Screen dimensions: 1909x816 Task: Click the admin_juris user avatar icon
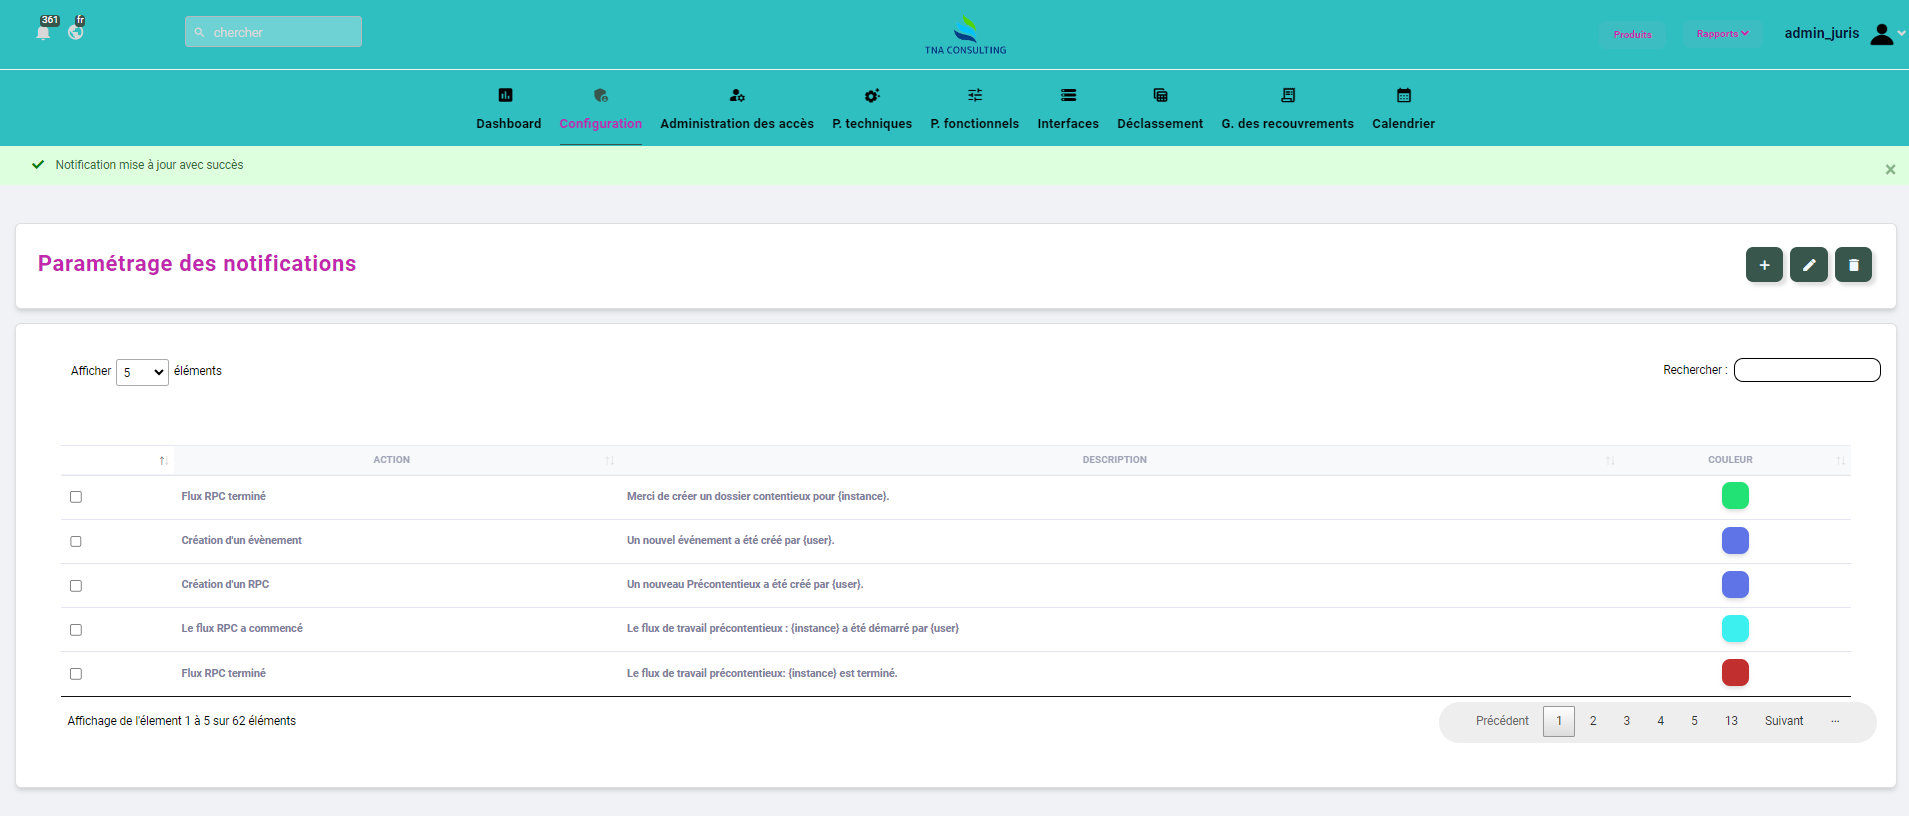[1881, 34]
